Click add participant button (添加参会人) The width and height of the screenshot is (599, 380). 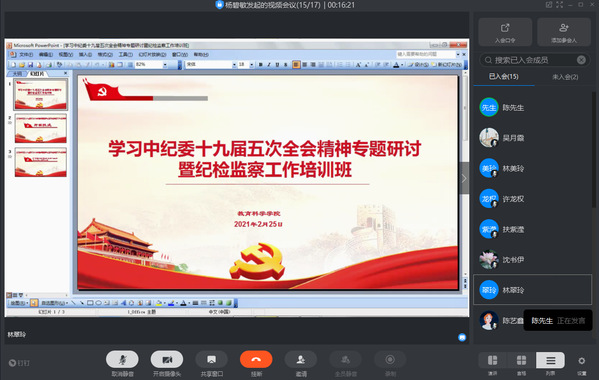click(x=564, y=32)
